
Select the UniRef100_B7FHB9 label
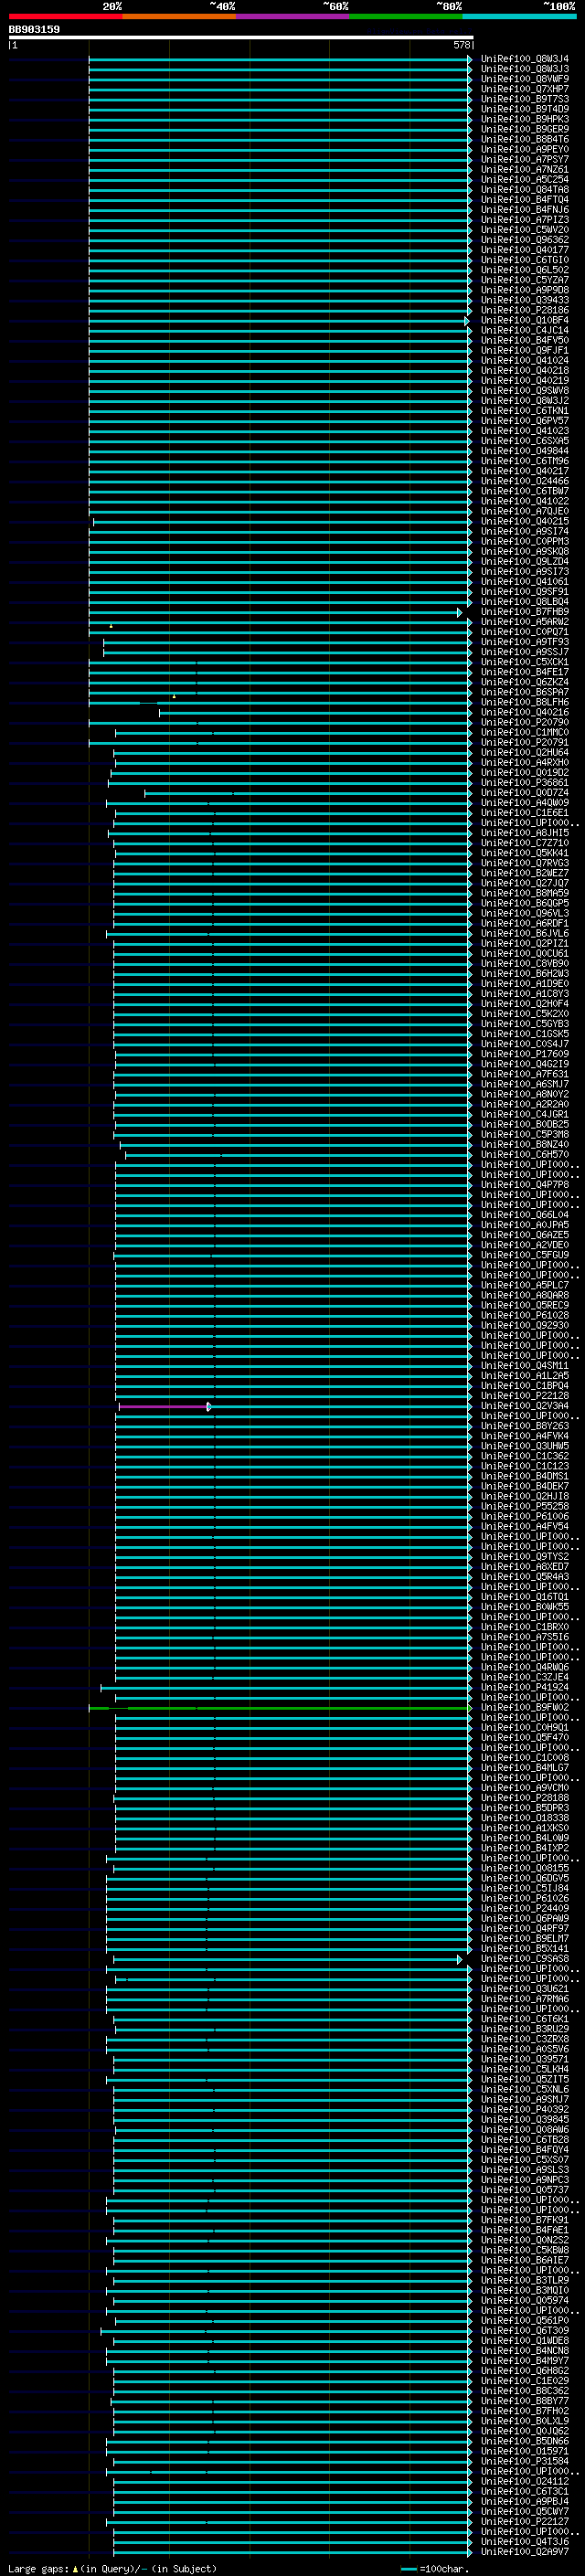tap(525, 612)
